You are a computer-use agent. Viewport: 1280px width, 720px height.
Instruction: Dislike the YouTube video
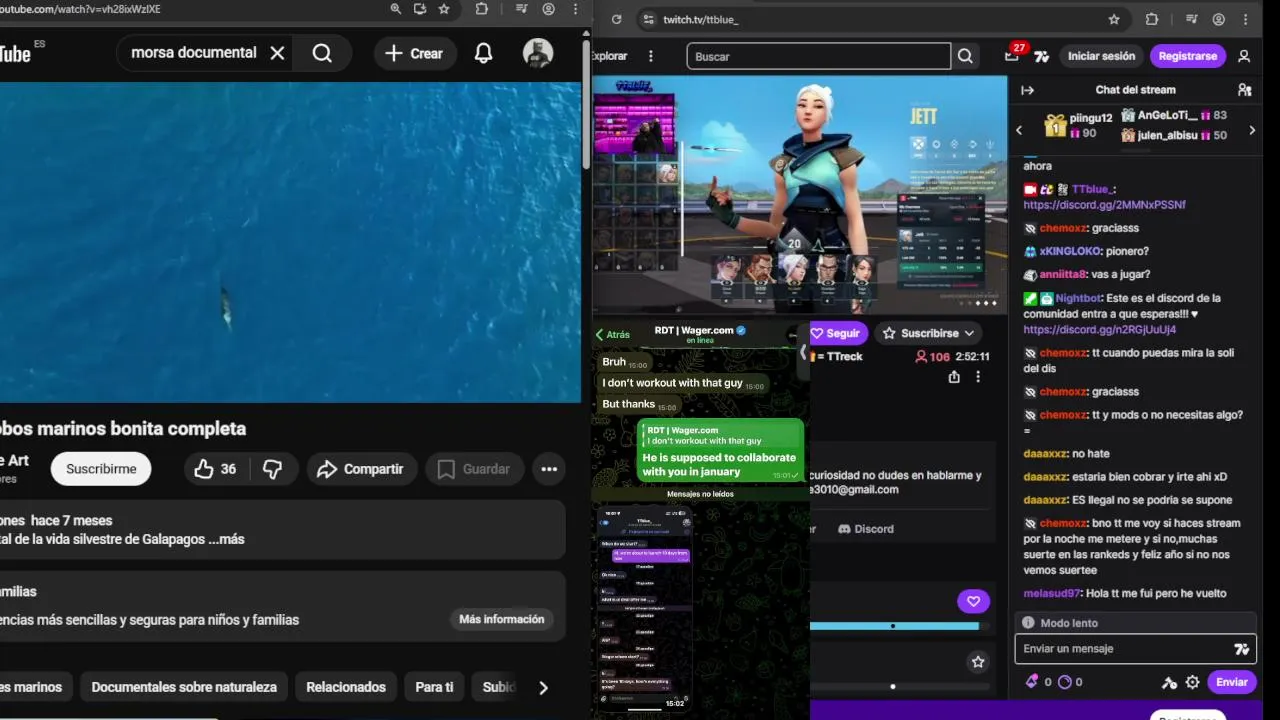coord(272,469)
